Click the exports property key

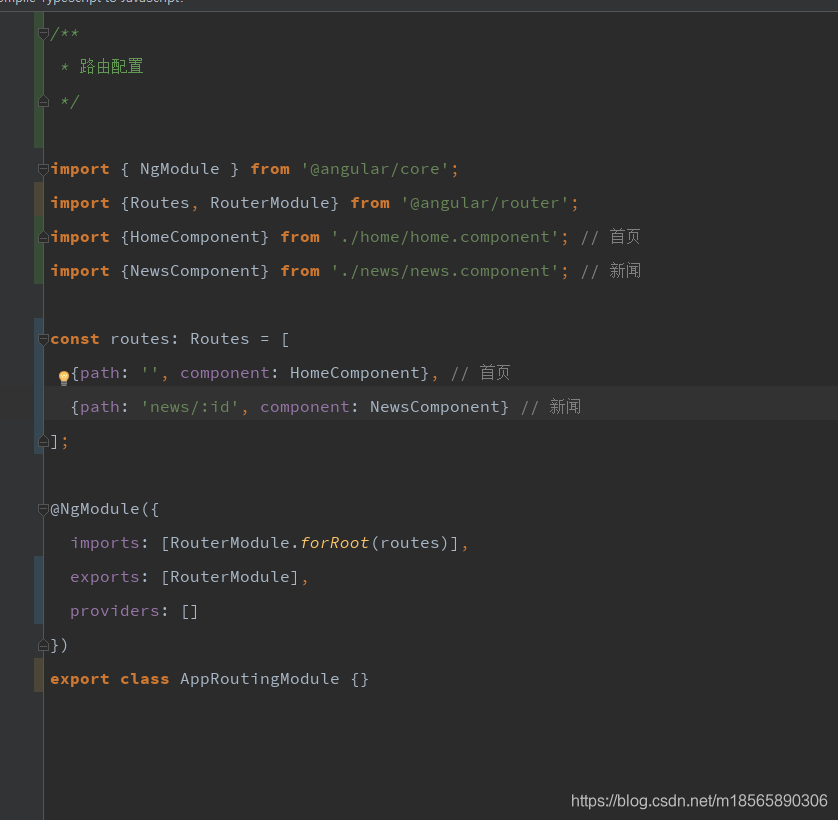(105, 577)
